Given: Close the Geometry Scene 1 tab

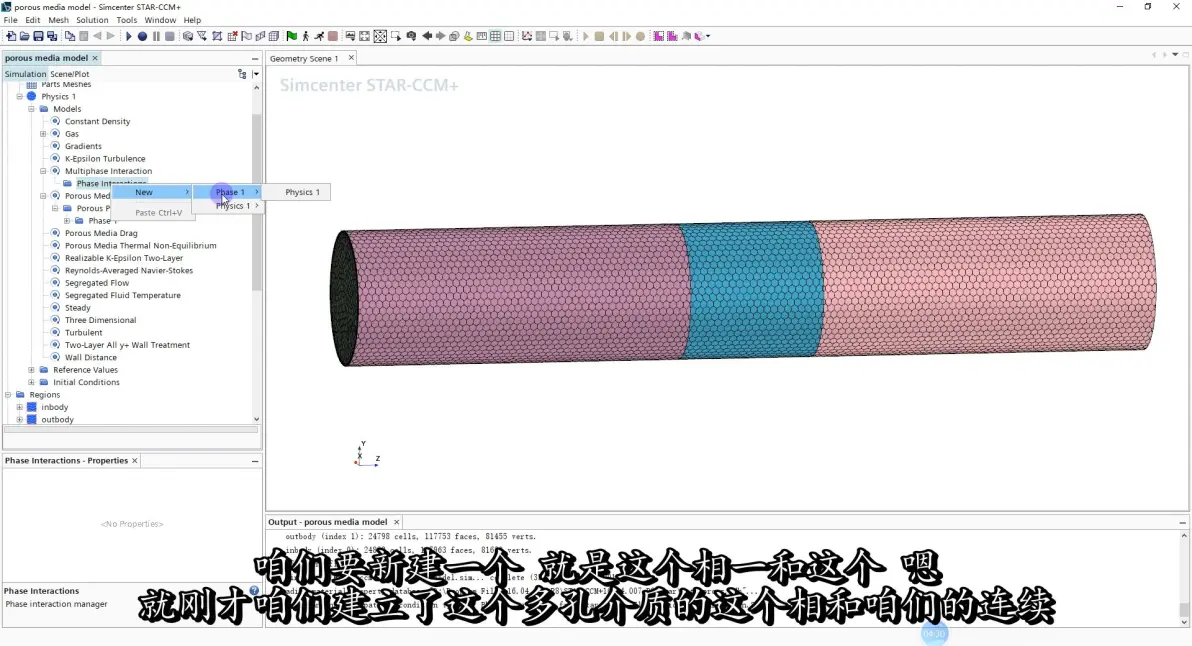Looking at the screenshot, I should pos(351,58).
